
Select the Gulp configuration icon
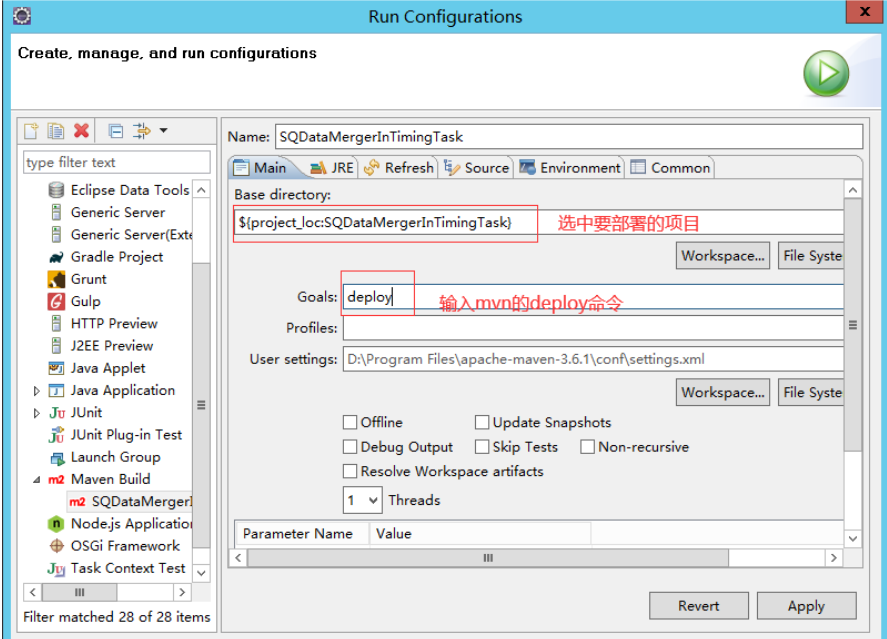(56, 301)
